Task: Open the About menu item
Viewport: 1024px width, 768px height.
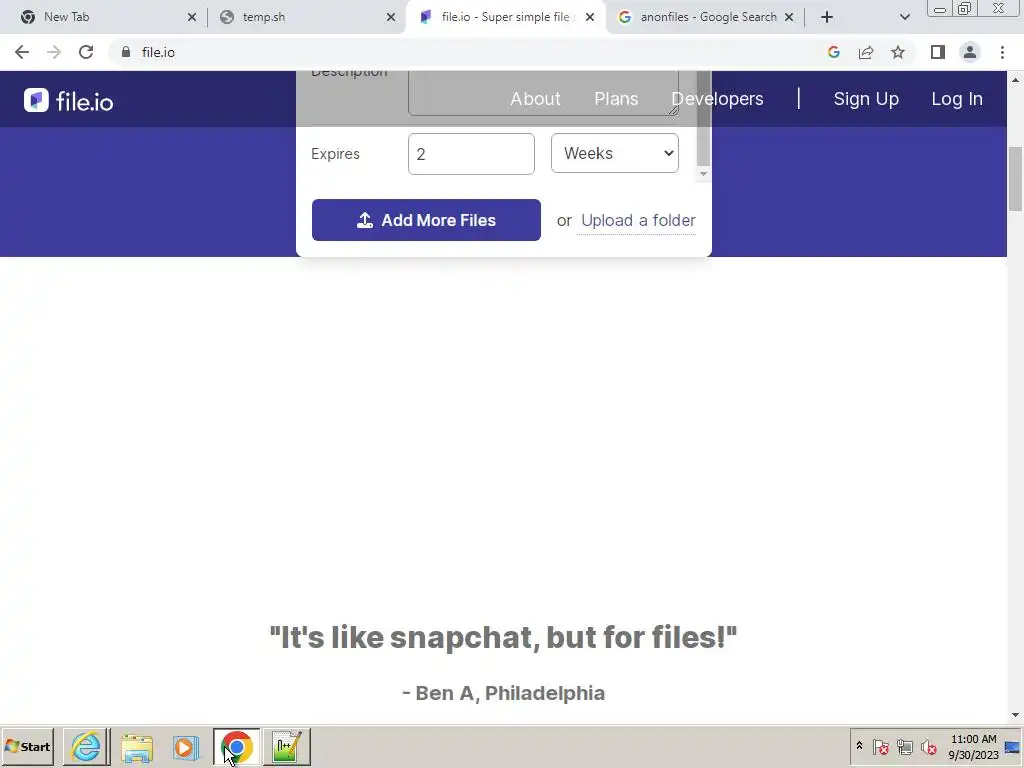Action: click(x=535, y=99)
